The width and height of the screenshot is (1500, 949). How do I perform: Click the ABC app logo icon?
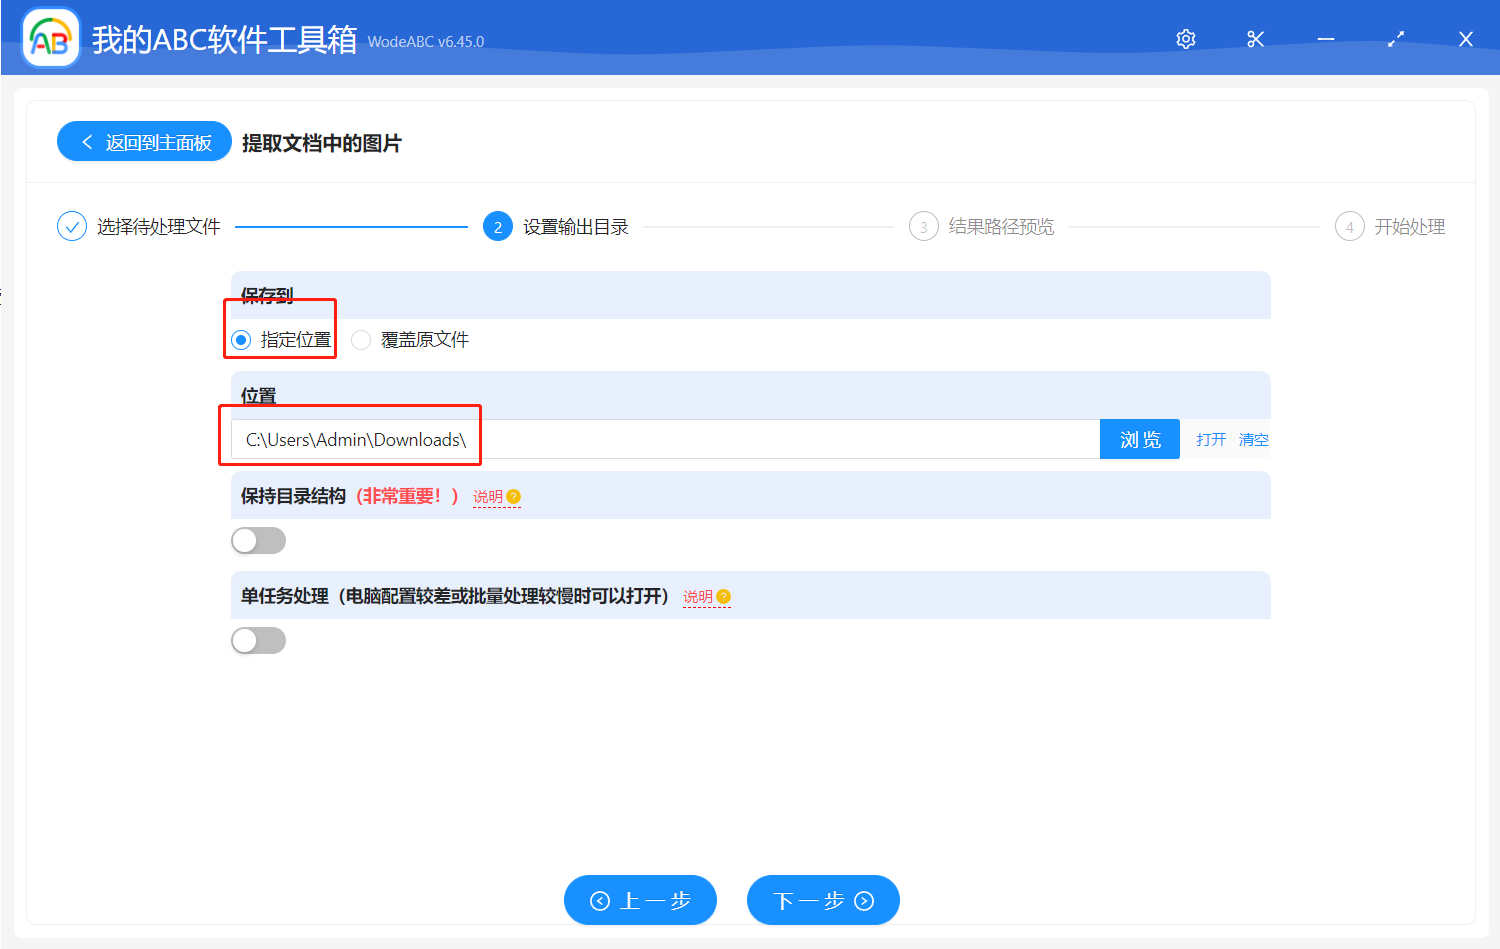pyautogui.click(x=50, y=38)
